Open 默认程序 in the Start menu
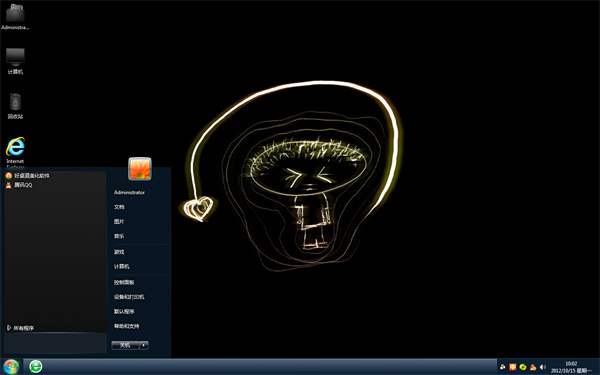The image size is (600, 375). click(x=124, y=311)
